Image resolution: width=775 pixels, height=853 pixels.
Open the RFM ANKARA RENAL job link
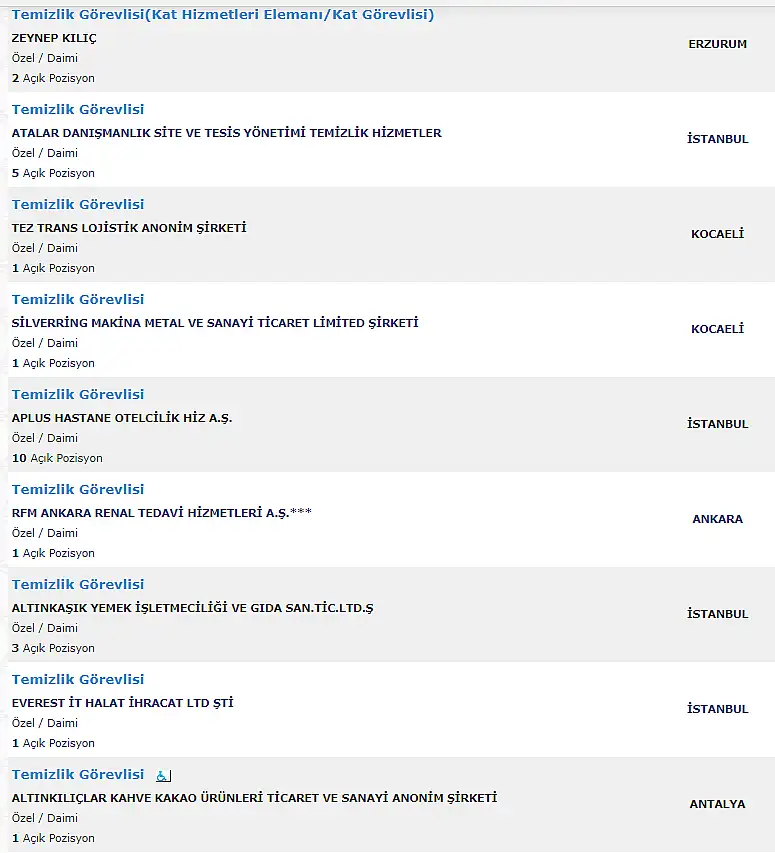(x=78, y=490)
